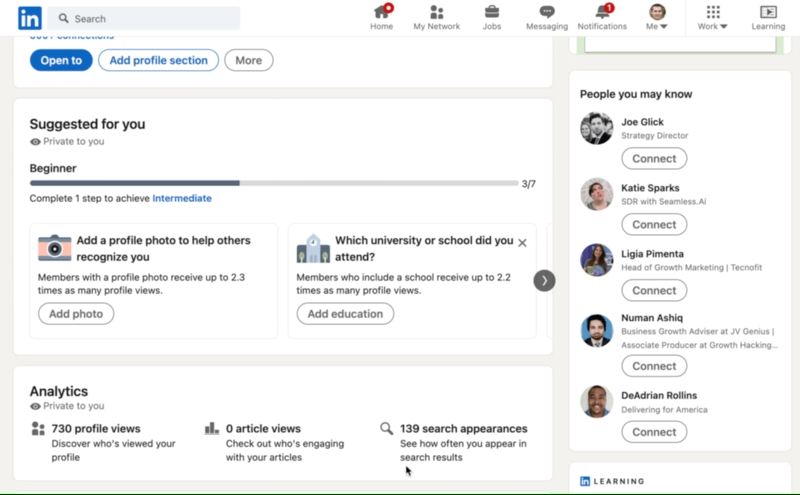Connect with DeAdrian Rollins
This screenshot has width=800, height=495.
point(654,432)
